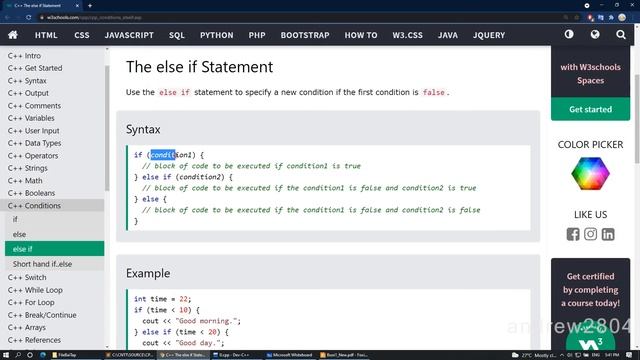Open the JAVA tutorial menu
The image size is (640, 360).
[448, 35]
